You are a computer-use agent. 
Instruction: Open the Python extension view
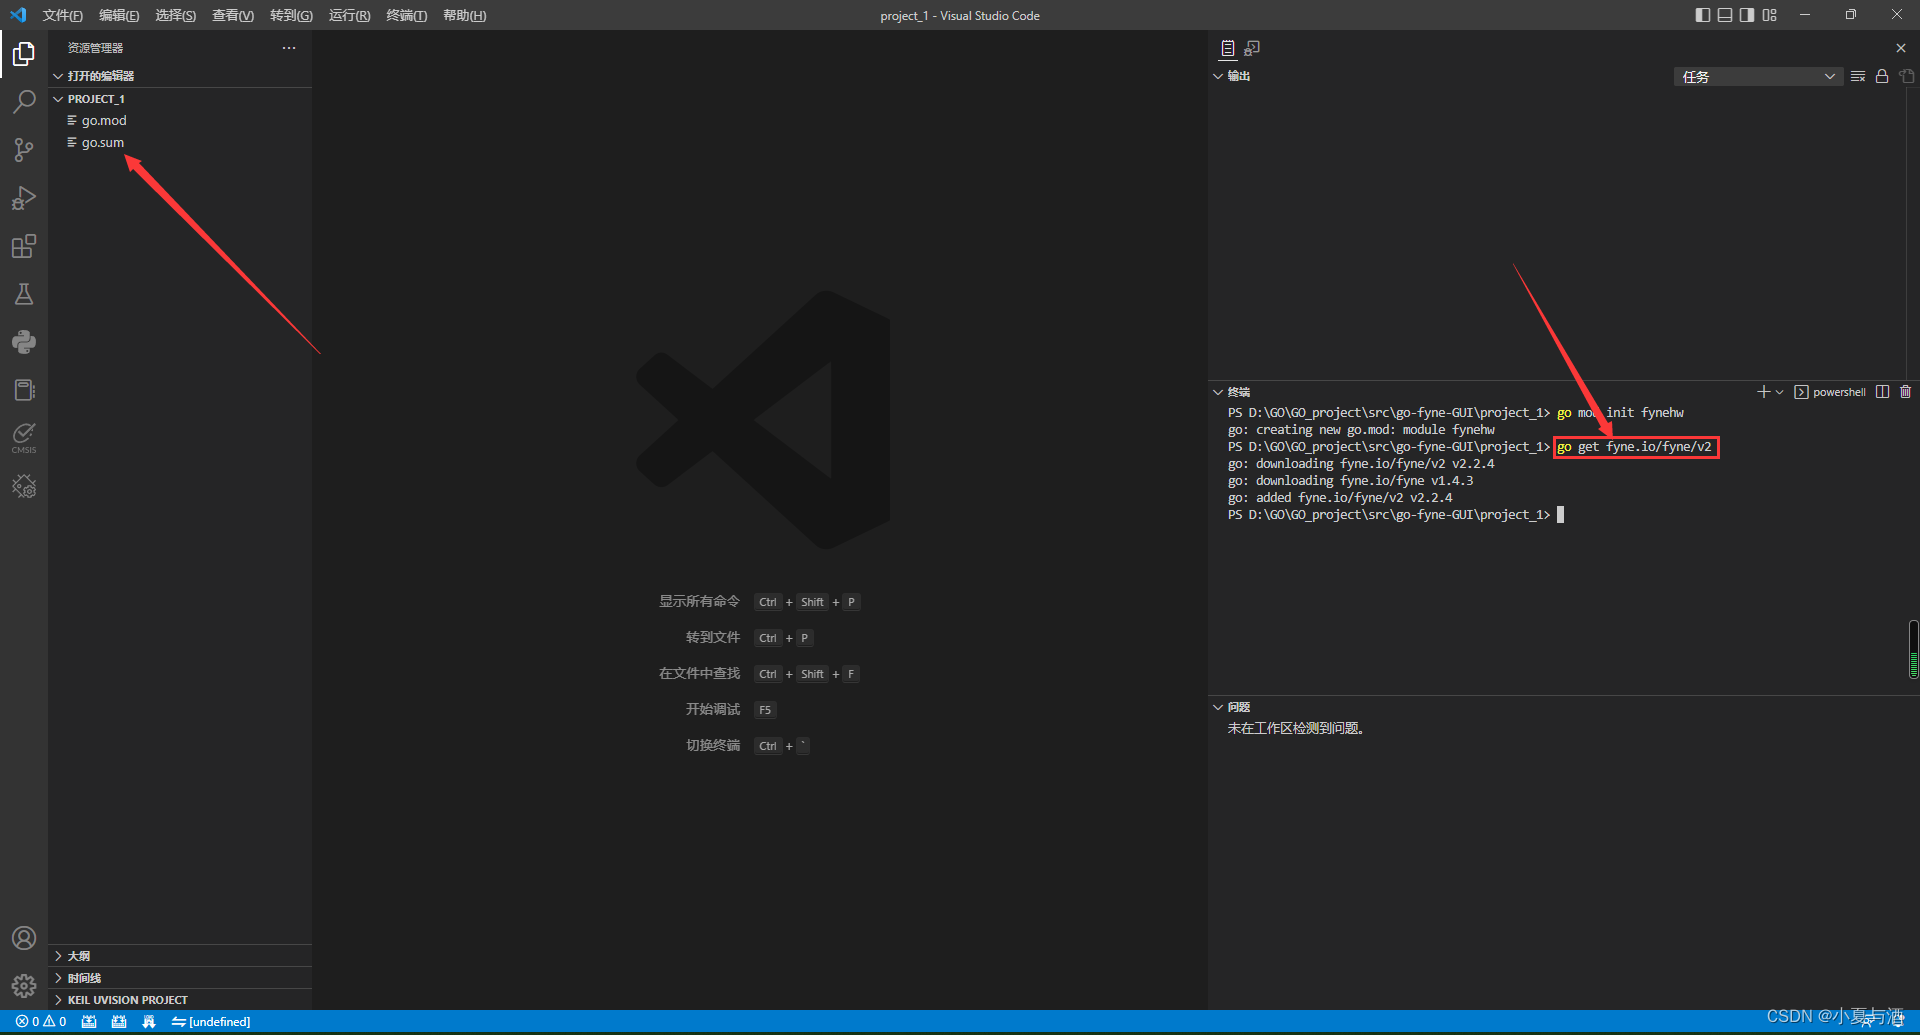(24, 342)
